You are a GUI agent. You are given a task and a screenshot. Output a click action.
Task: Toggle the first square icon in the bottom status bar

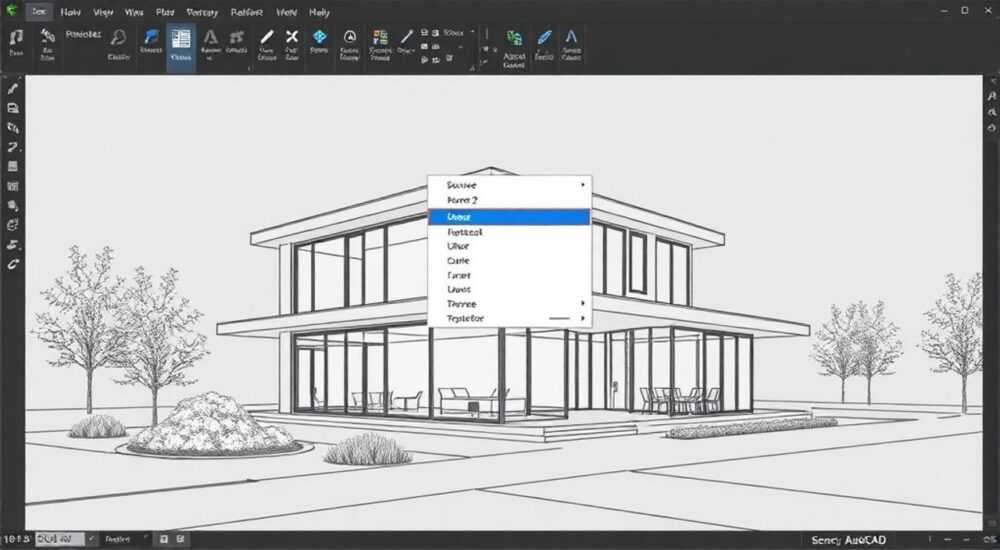(164, 539)
